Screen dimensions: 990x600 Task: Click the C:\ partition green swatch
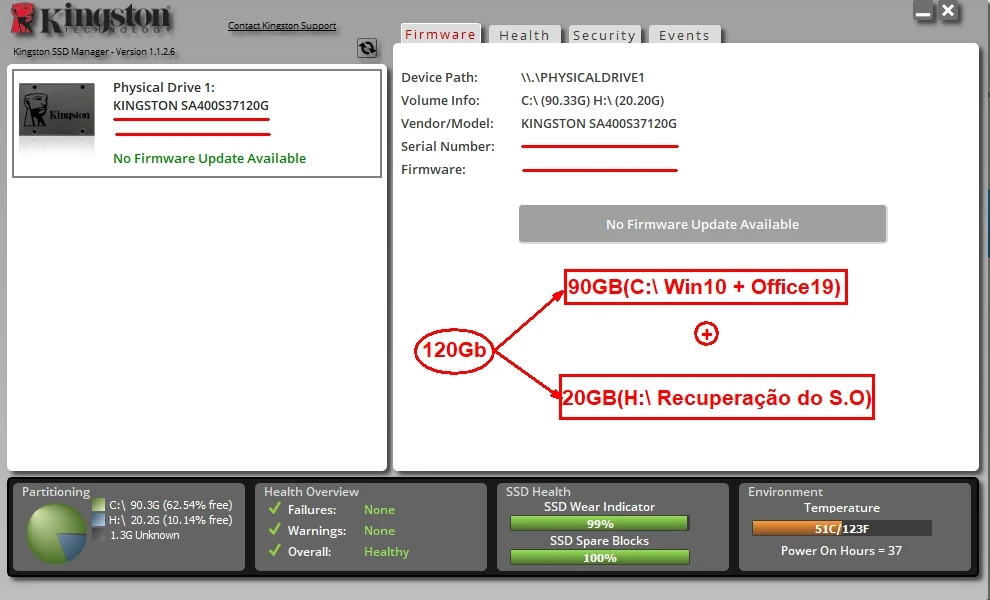98,505
